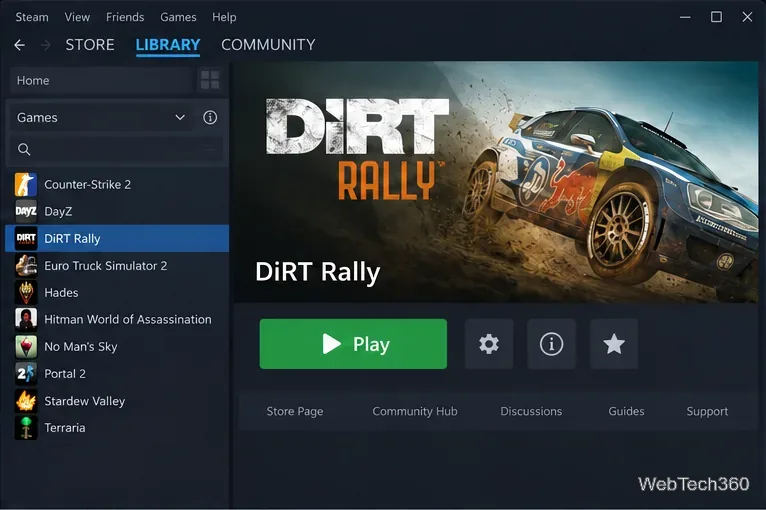Open game settings with the gear icon
The height and width of the screenshot is (510, 766).
pyautogui.click(x=489, y=344)
